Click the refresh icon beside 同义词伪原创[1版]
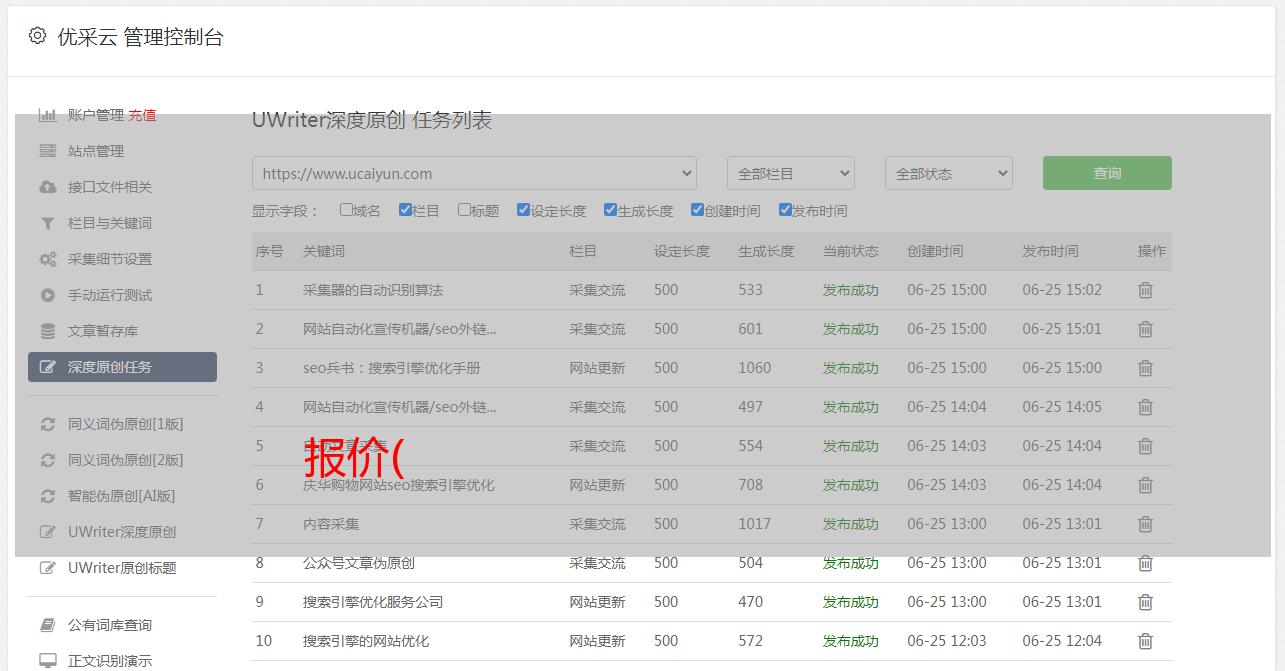This screenshot has height=671, width=1285. point(47,424)
